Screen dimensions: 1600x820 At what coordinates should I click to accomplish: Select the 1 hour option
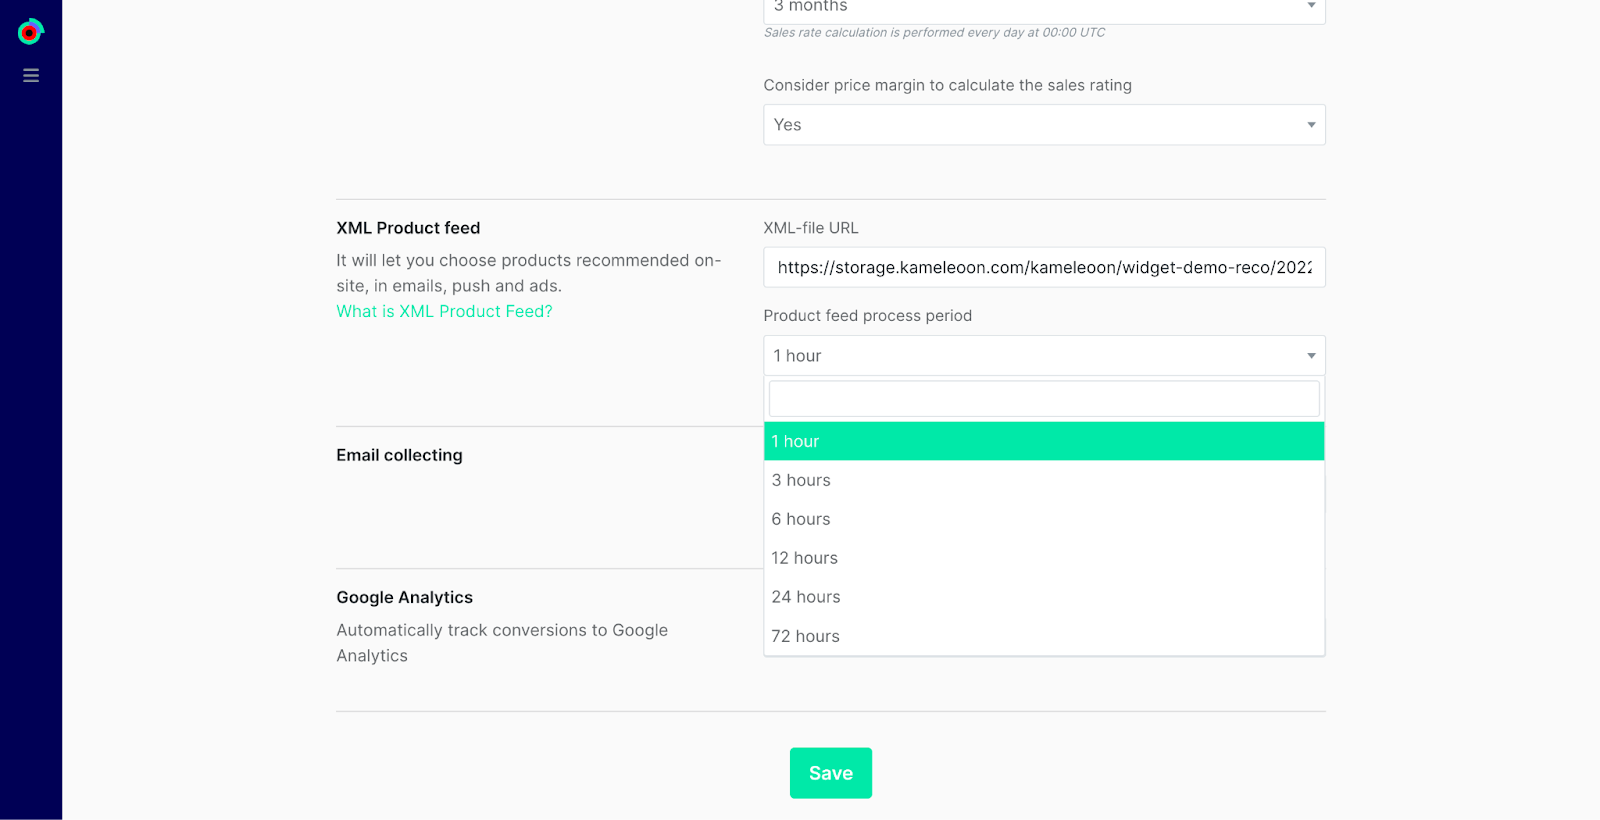tap(1043, 442)
